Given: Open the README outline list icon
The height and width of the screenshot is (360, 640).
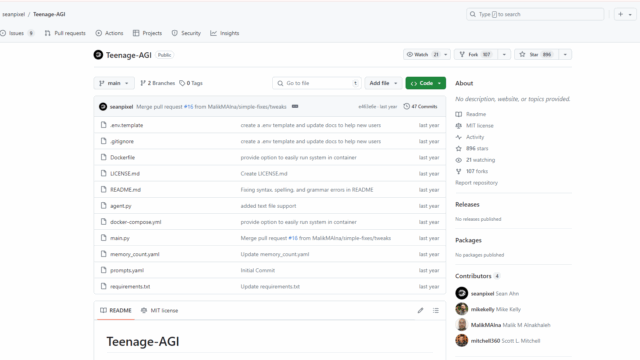Looking at the screenshot, I should tap(436, 311).
